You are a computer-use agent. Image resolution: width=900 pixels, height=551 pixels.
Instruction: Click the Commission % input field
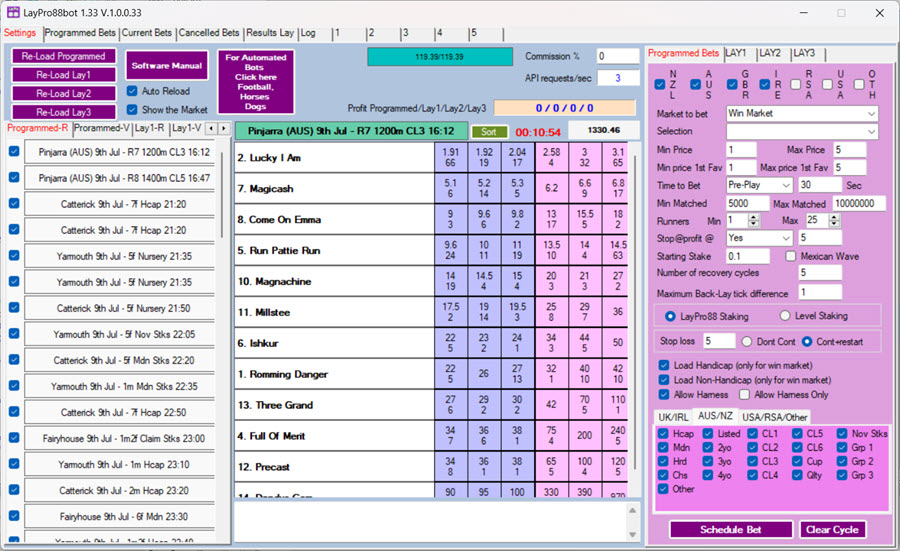[617, 56]
